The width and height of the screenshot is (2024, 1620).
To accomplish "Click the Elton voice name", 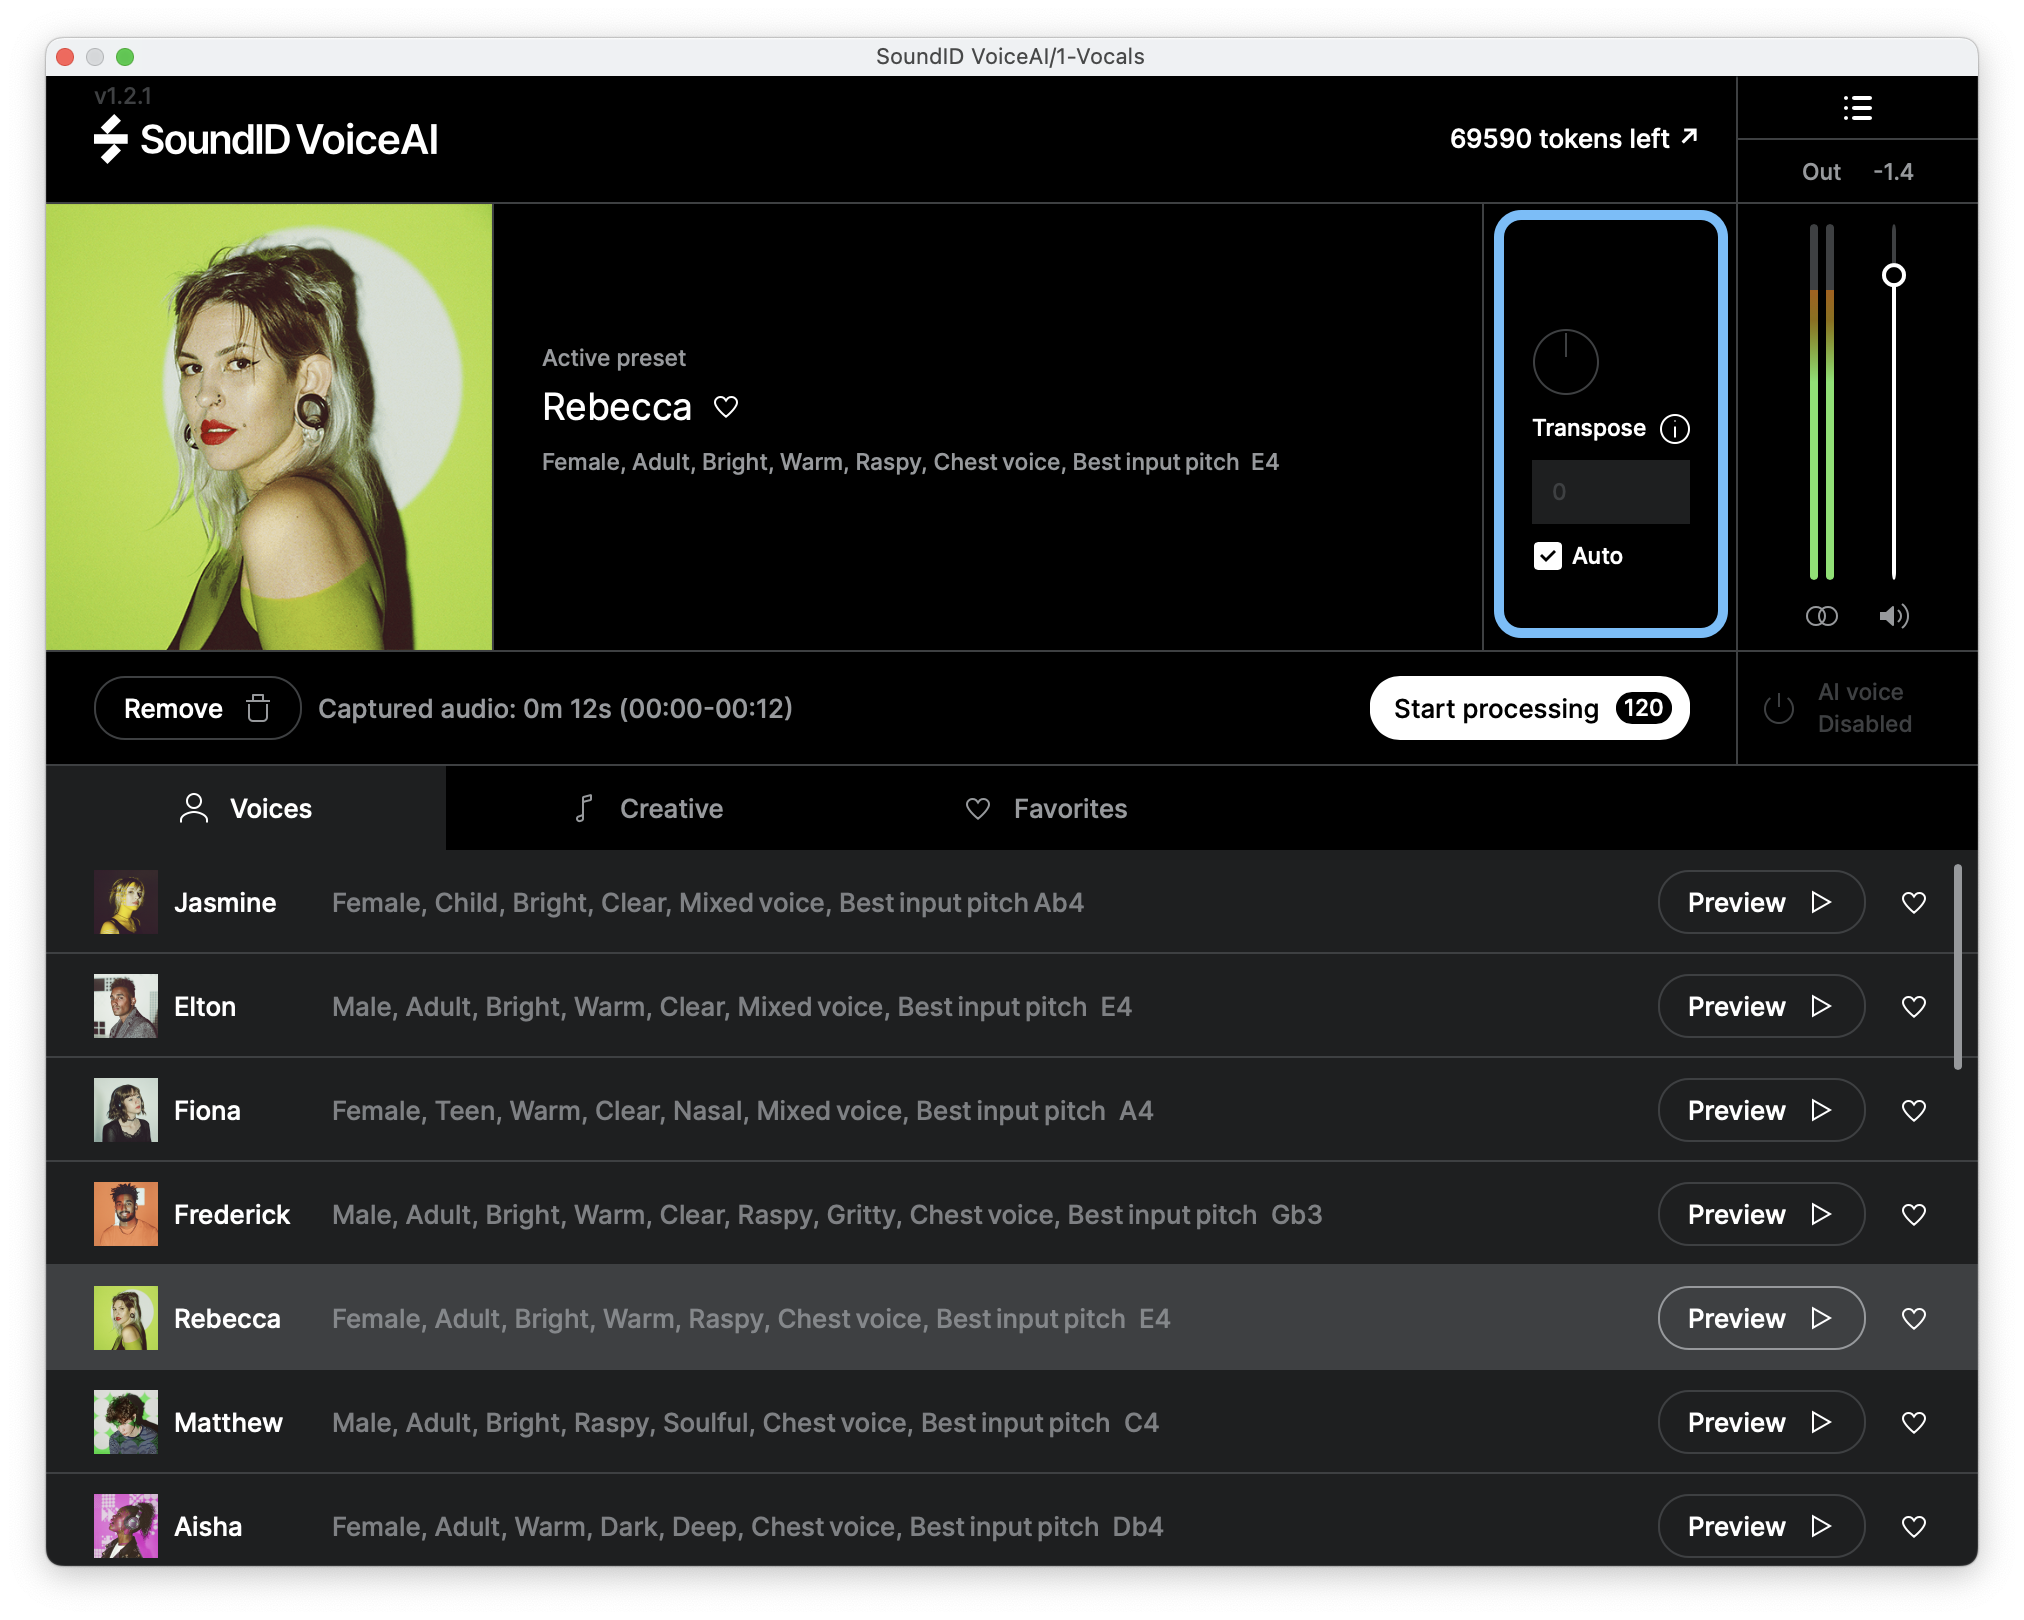I will 205,1007.
